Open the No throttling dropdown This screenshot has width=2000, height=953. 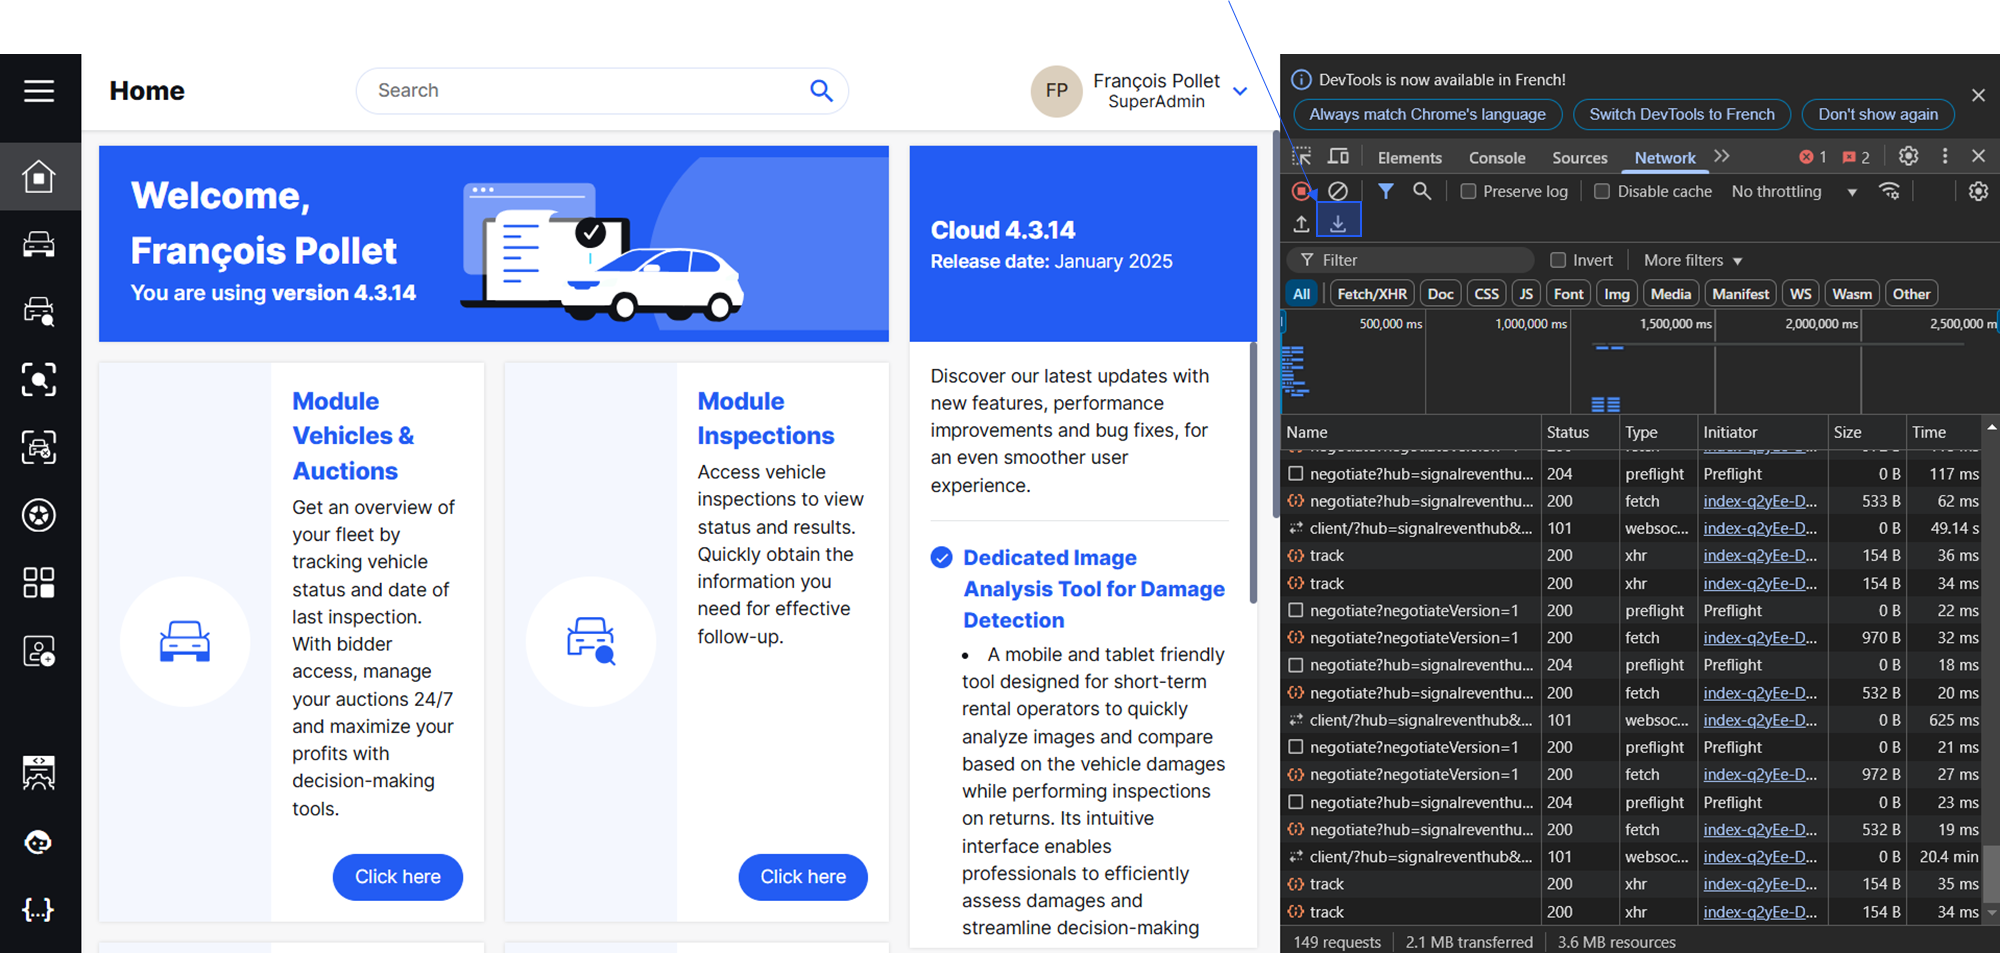coord(1793,191)
